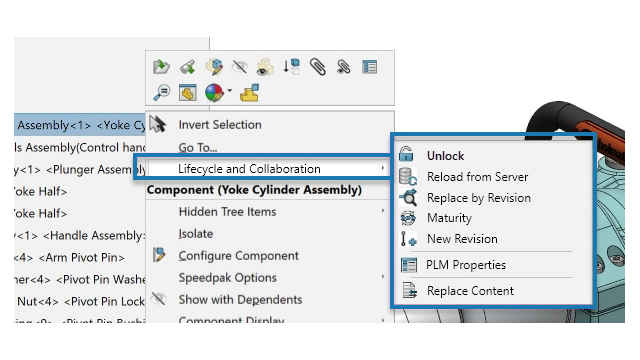Select New Revision in the submenu
640x360 pixels.
coord(462,239)
